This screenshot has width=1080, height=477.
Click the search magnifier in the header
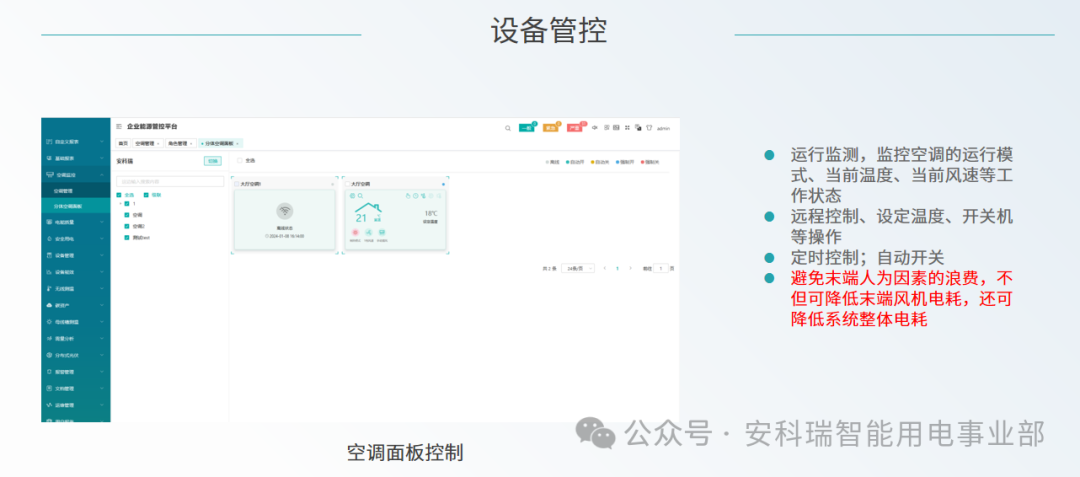pyautogui.click(x=508, y=128)
